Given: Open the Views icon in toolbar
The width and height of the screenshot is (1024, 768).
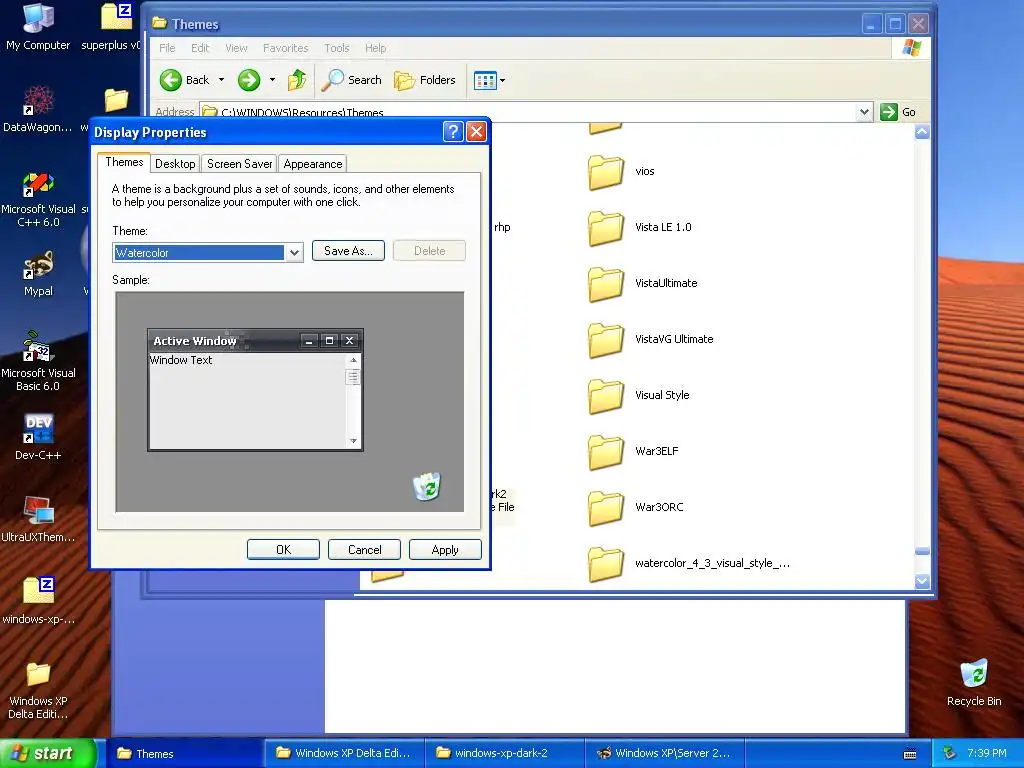Looking at the screenshot, I should pyautogui.click(x=485, y=80).
